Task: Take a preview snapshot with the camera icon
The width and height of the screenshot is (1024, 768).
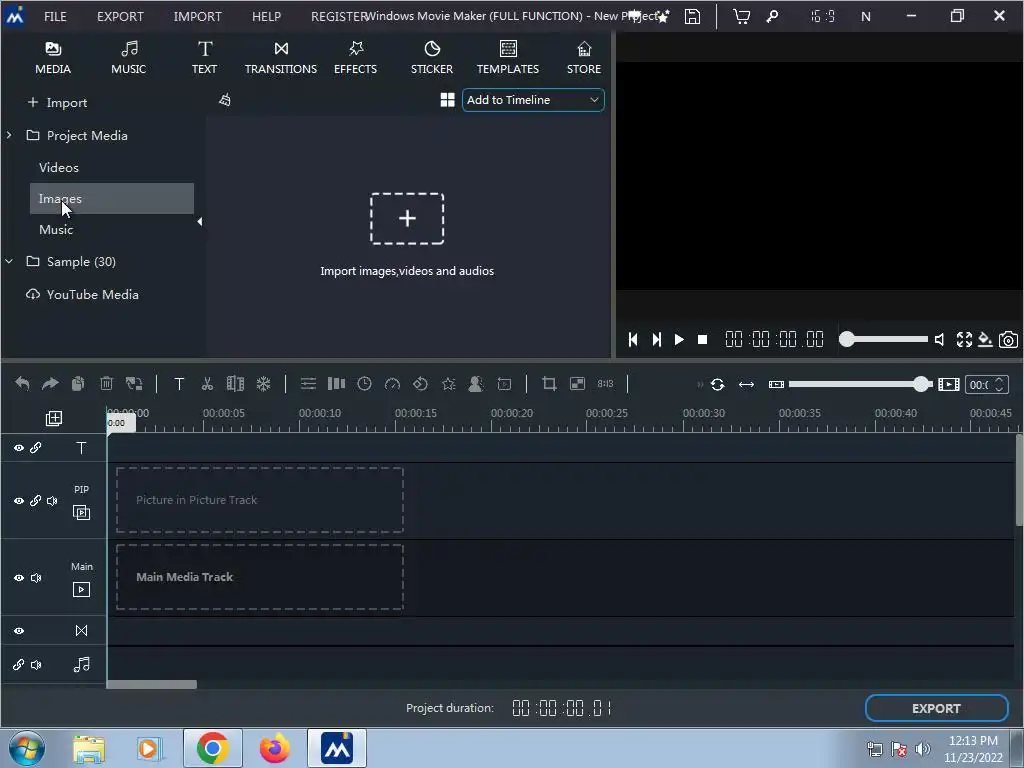Action: (1008, 340)
